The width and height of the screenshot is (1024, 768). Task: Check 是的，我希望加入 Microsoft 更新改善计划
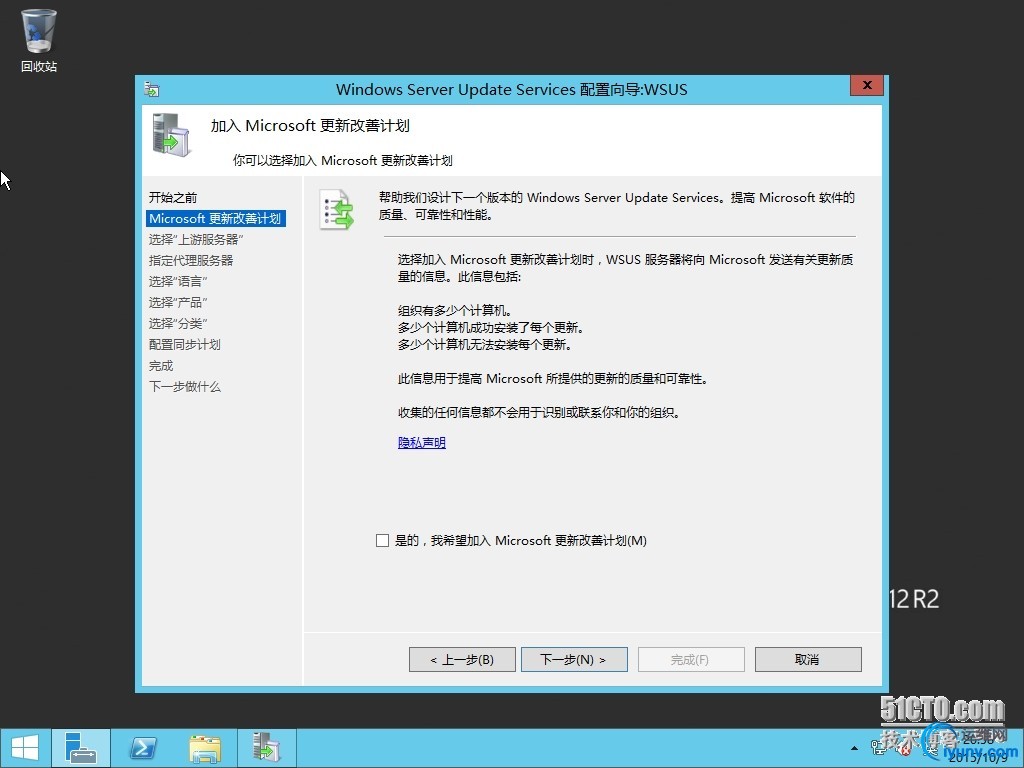point(383,541)
